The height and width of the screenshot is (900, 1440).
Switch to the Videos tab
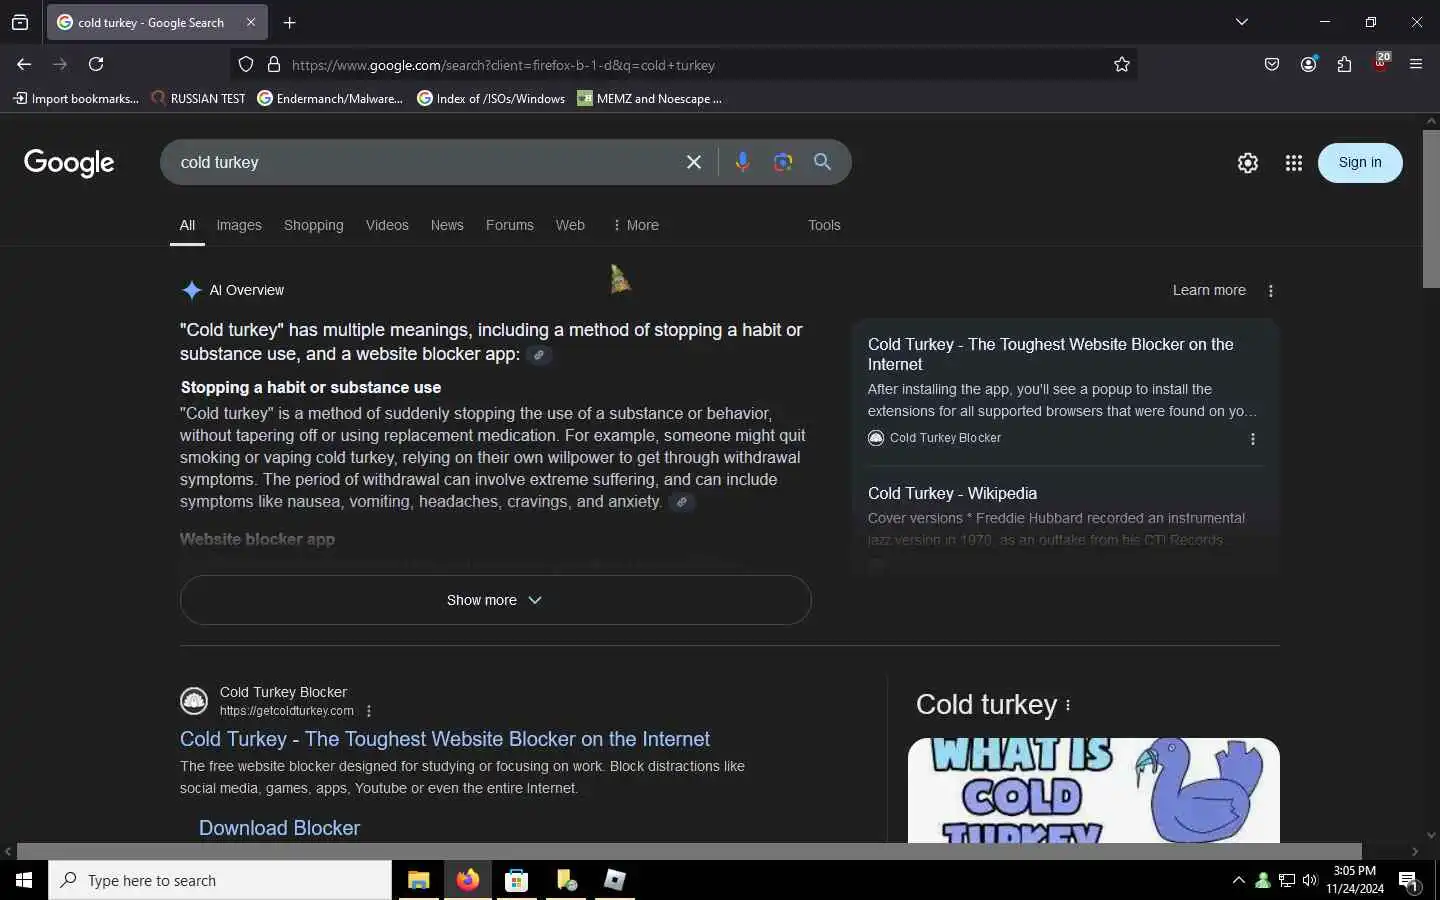coord(387,225)
